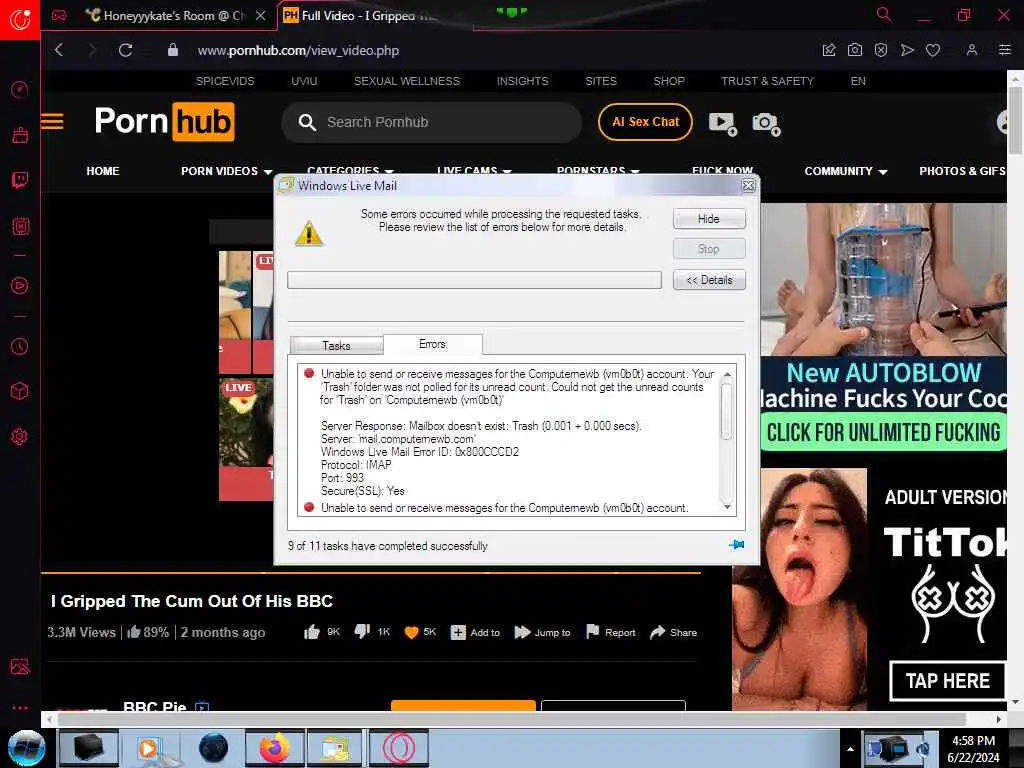
Task: Open Firefox from the taskbar
Action: pos(275,748)
